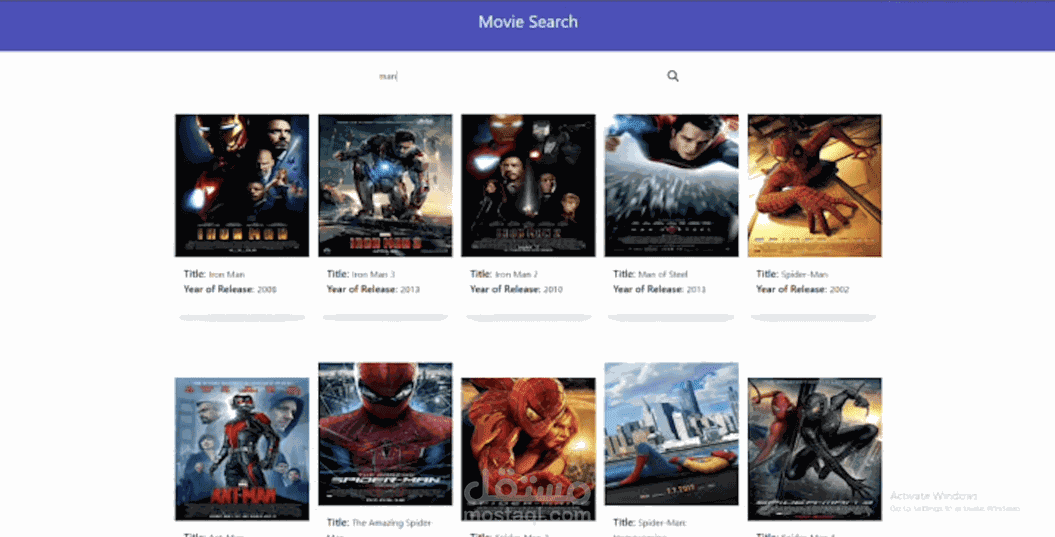Open the Iron Man 2 poster
This screenshot has width=1055, height=537.
(x=528, y=186)
